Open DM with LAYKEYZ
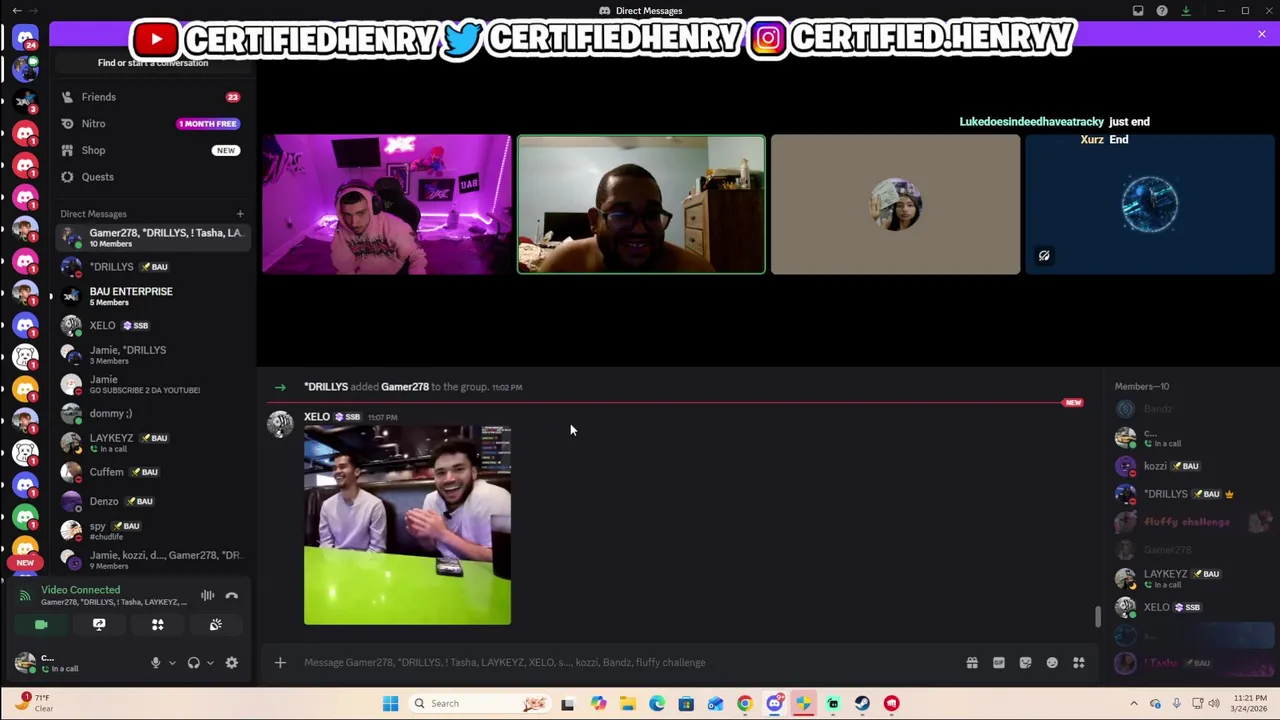 pos(152,442)
